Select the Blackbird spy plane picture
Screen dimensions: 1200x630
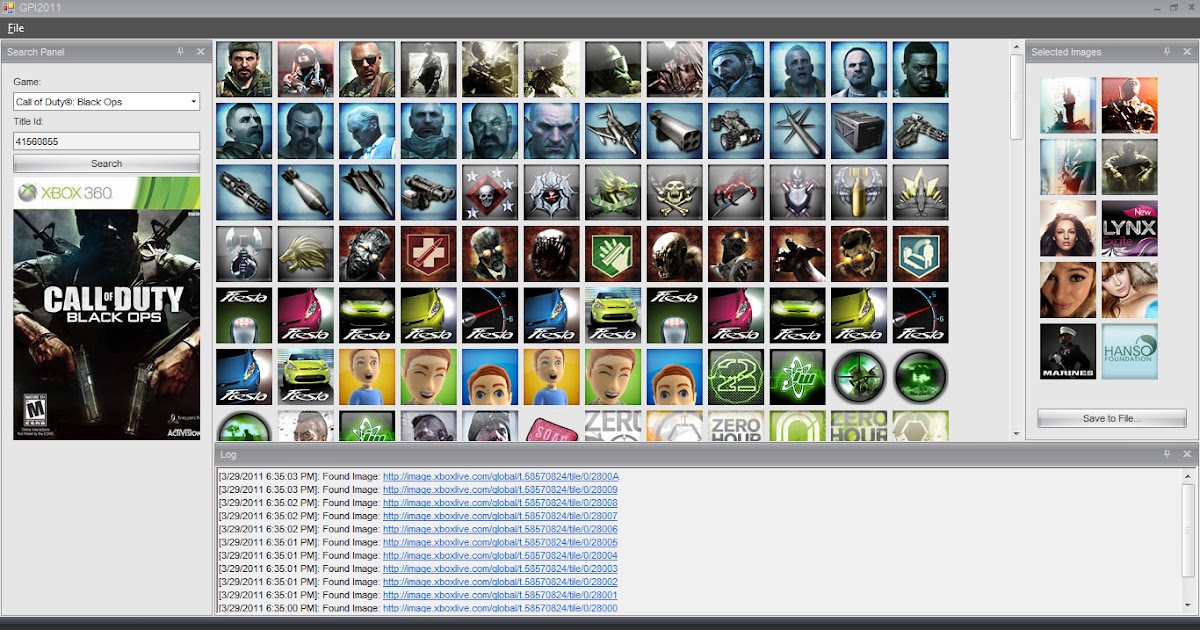(x=367, y=192)
